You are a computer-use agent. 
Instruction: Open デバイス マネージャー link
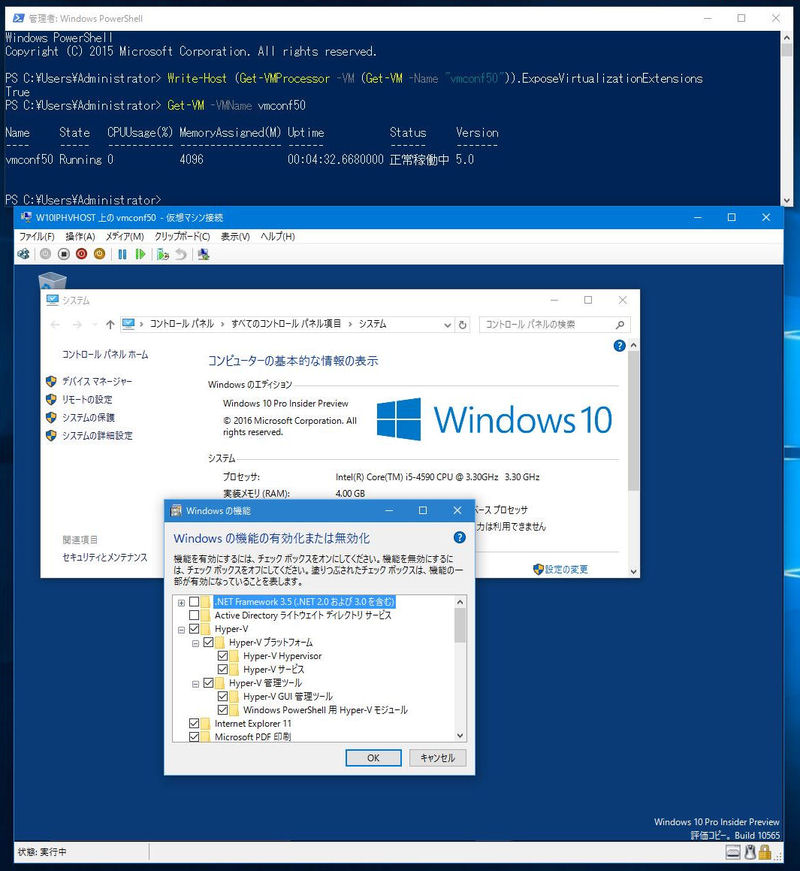point(97,381)
